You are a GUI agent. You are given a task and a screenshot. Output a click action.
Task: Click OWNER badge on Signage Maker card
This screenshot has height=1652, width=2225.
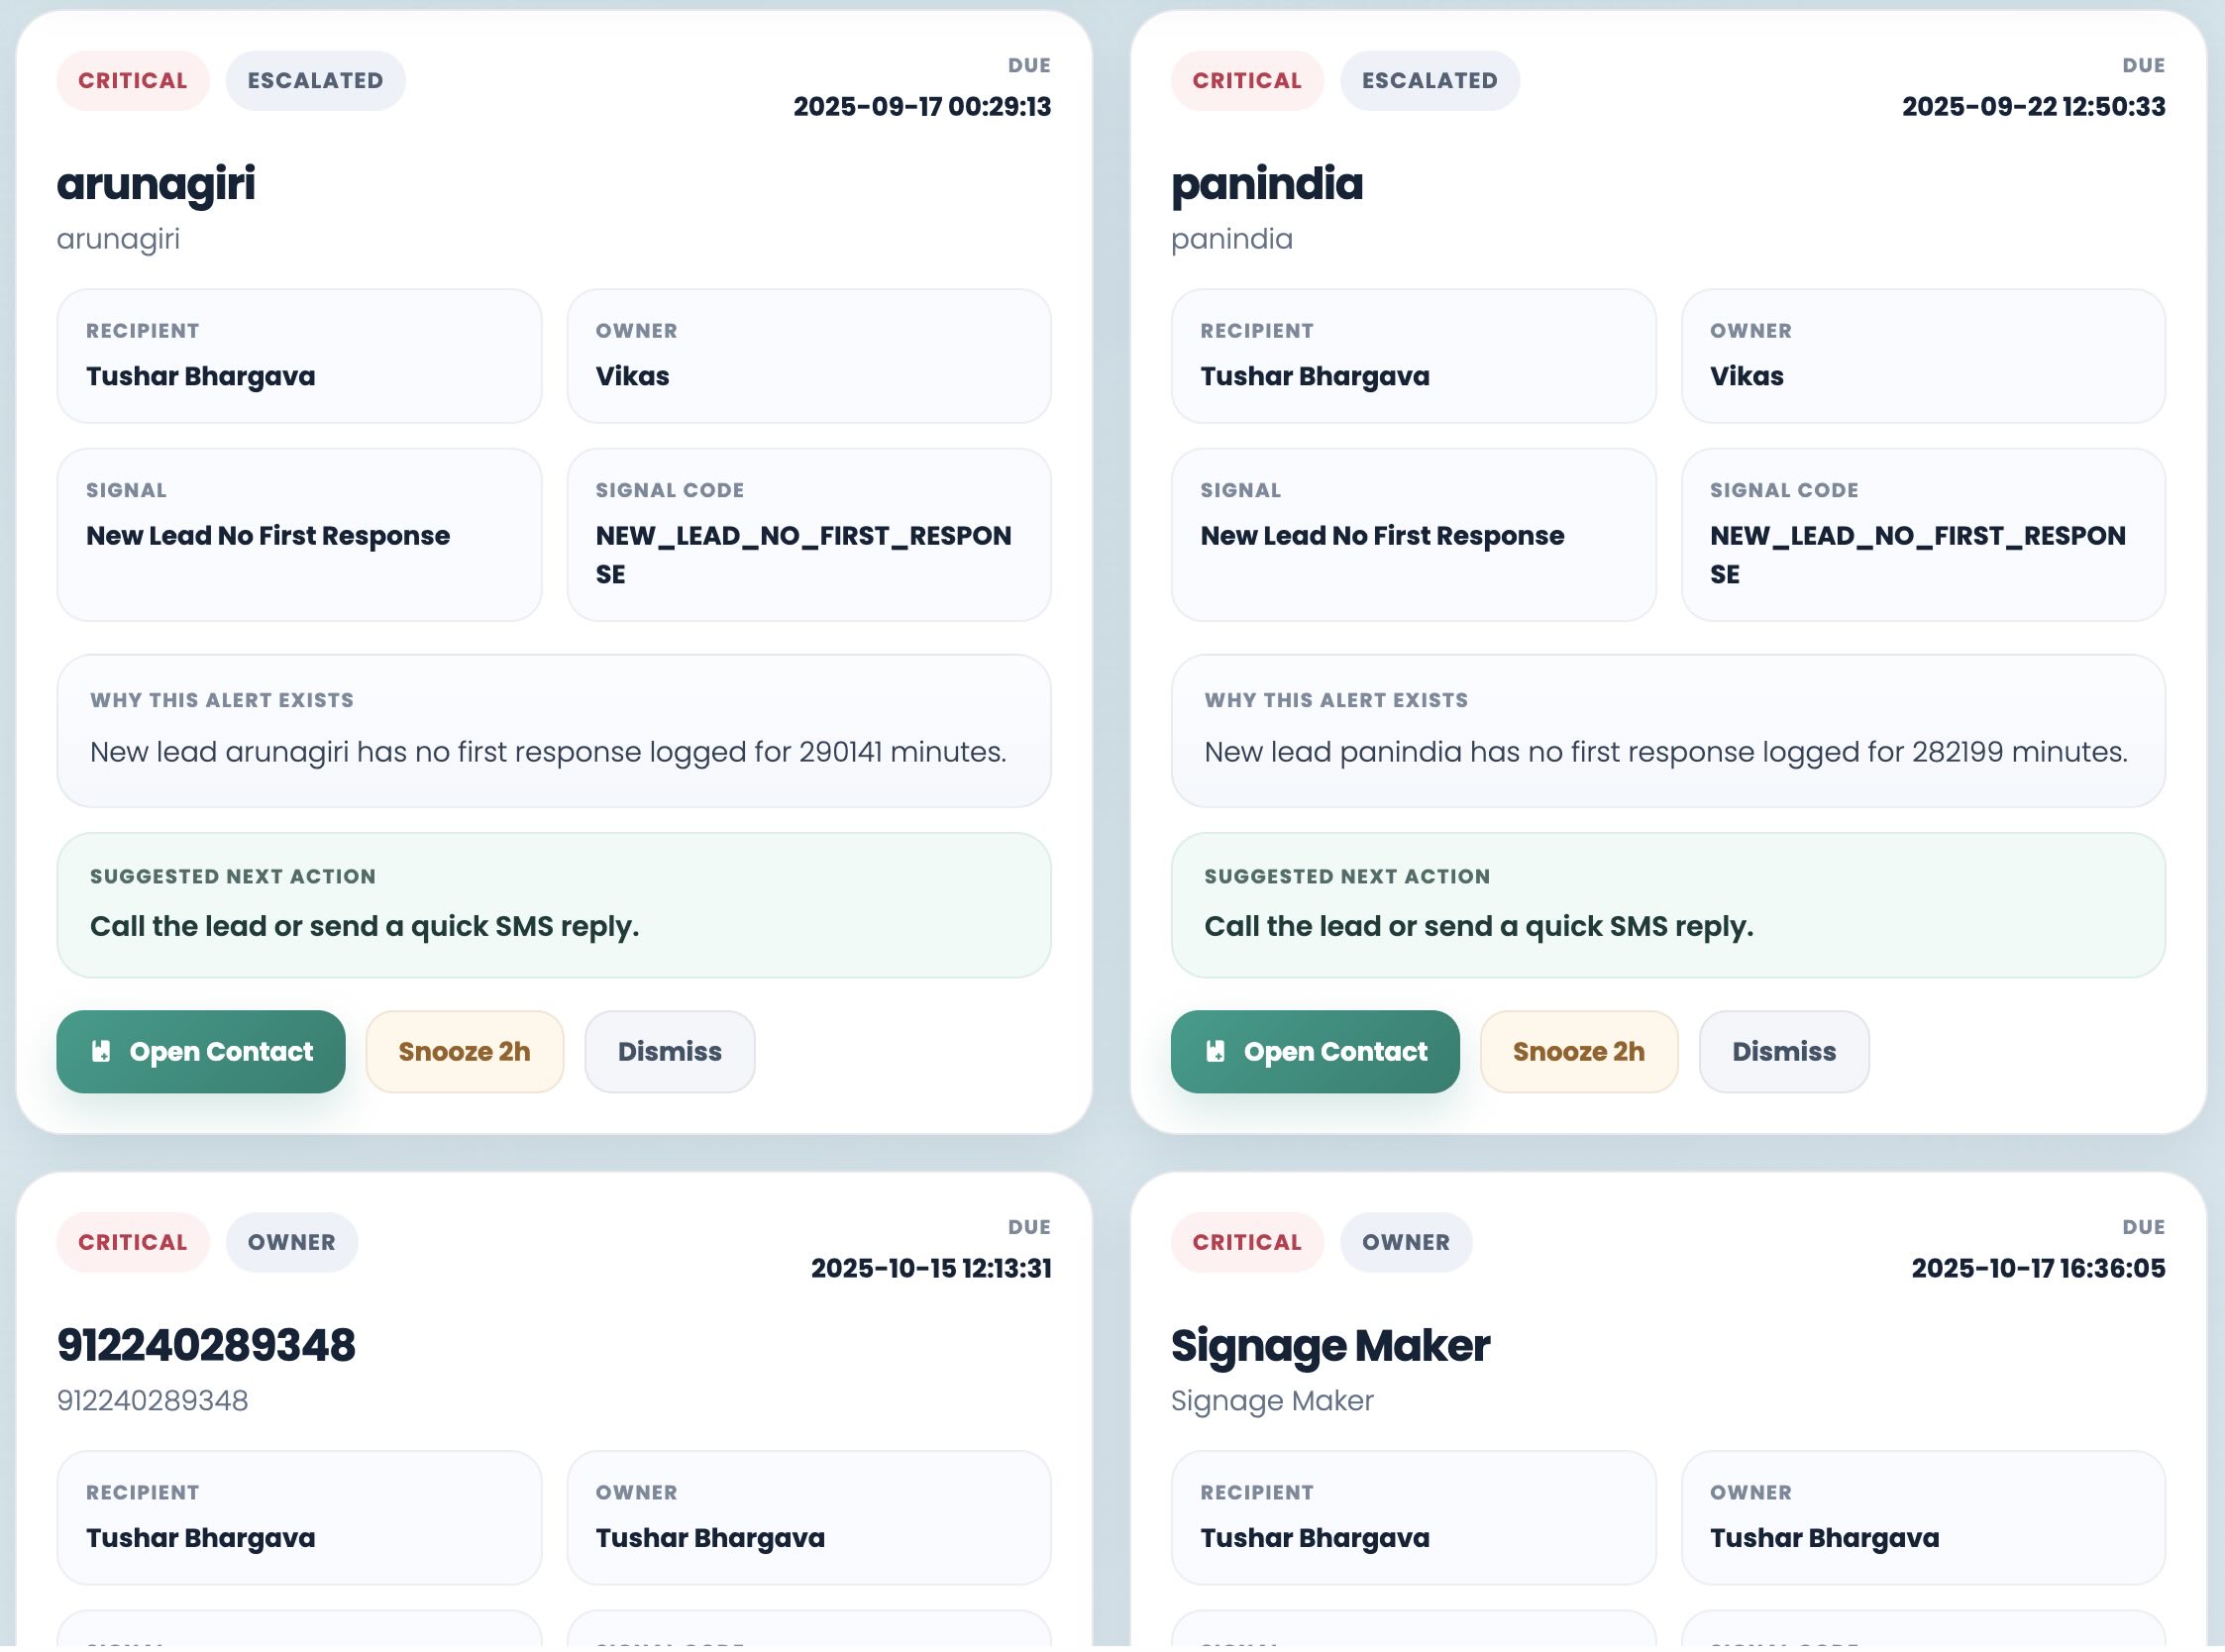pyautogui.click(x=1405, y=1242)
